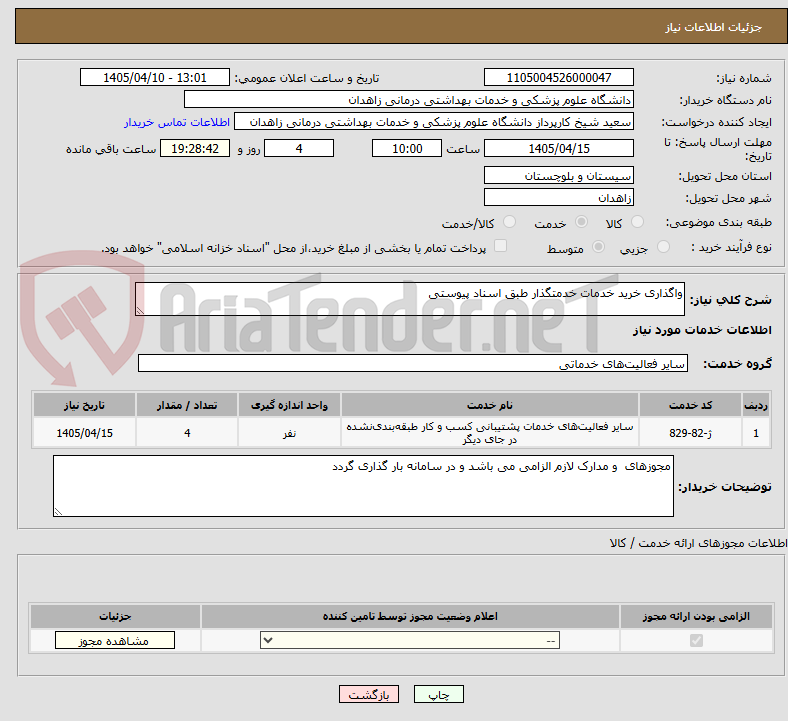Screen dimensions: 788x721
Task: Click the quantity cell showing 4
Action: [x=187, y=433]
